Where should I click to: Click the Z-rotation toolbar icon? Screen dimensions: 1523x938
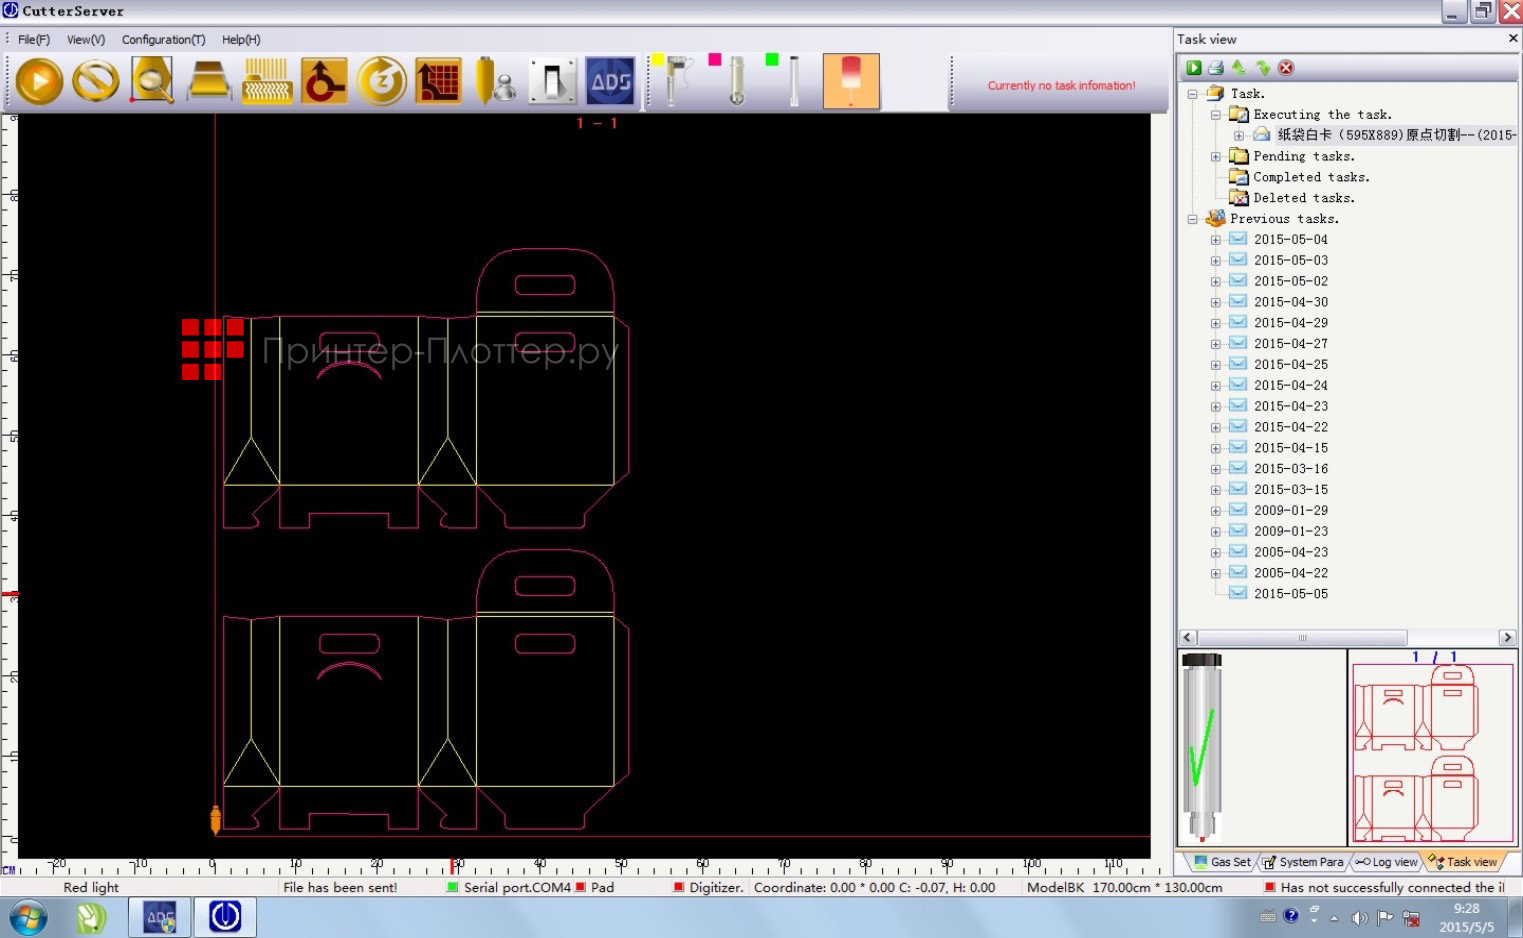pos(380,80)
